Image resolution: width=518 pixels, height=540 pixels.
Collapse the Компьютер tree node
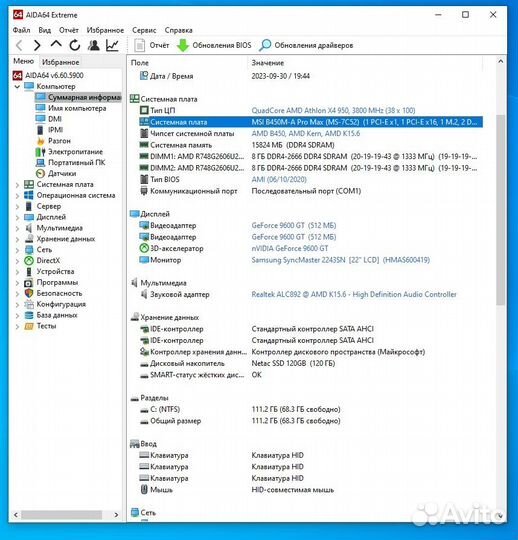pos(17,86)
